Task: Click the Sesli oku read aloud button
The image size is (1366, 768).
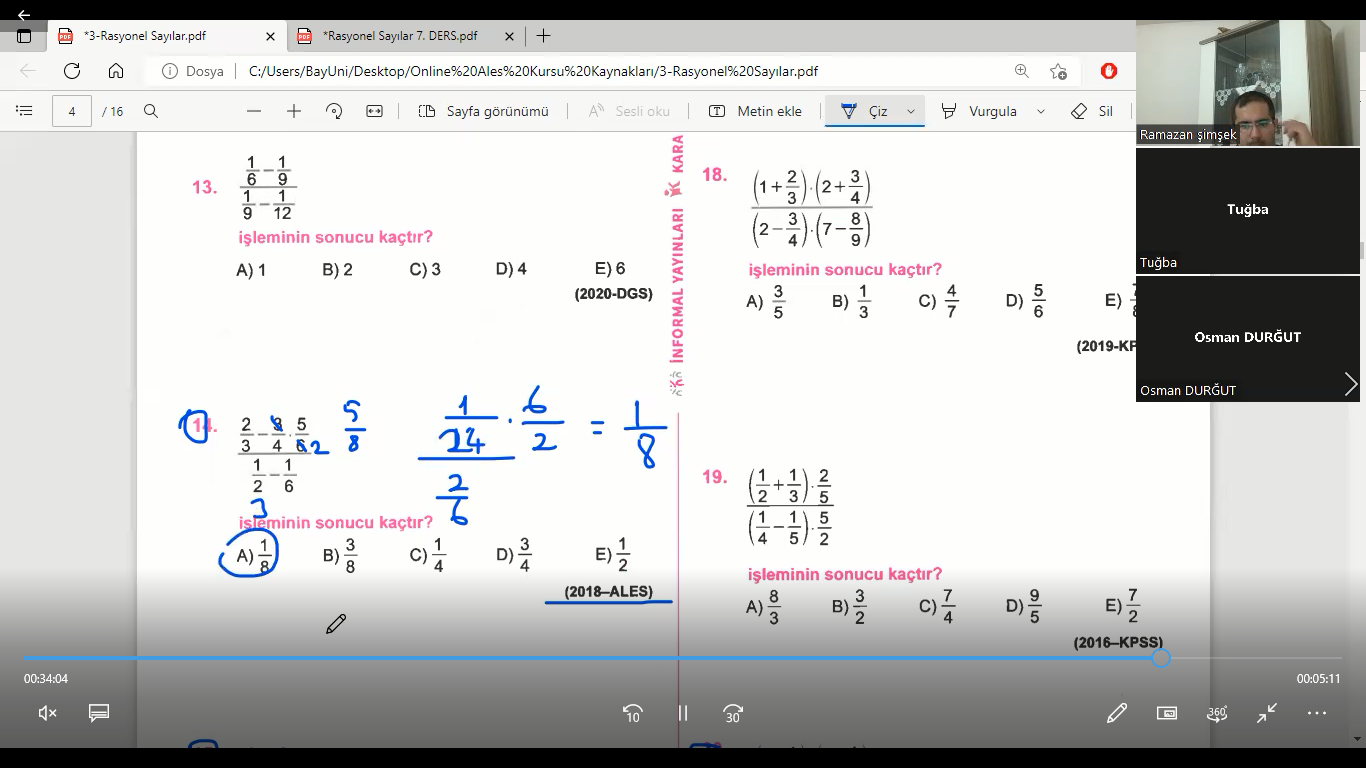Action: coord(629,111)
